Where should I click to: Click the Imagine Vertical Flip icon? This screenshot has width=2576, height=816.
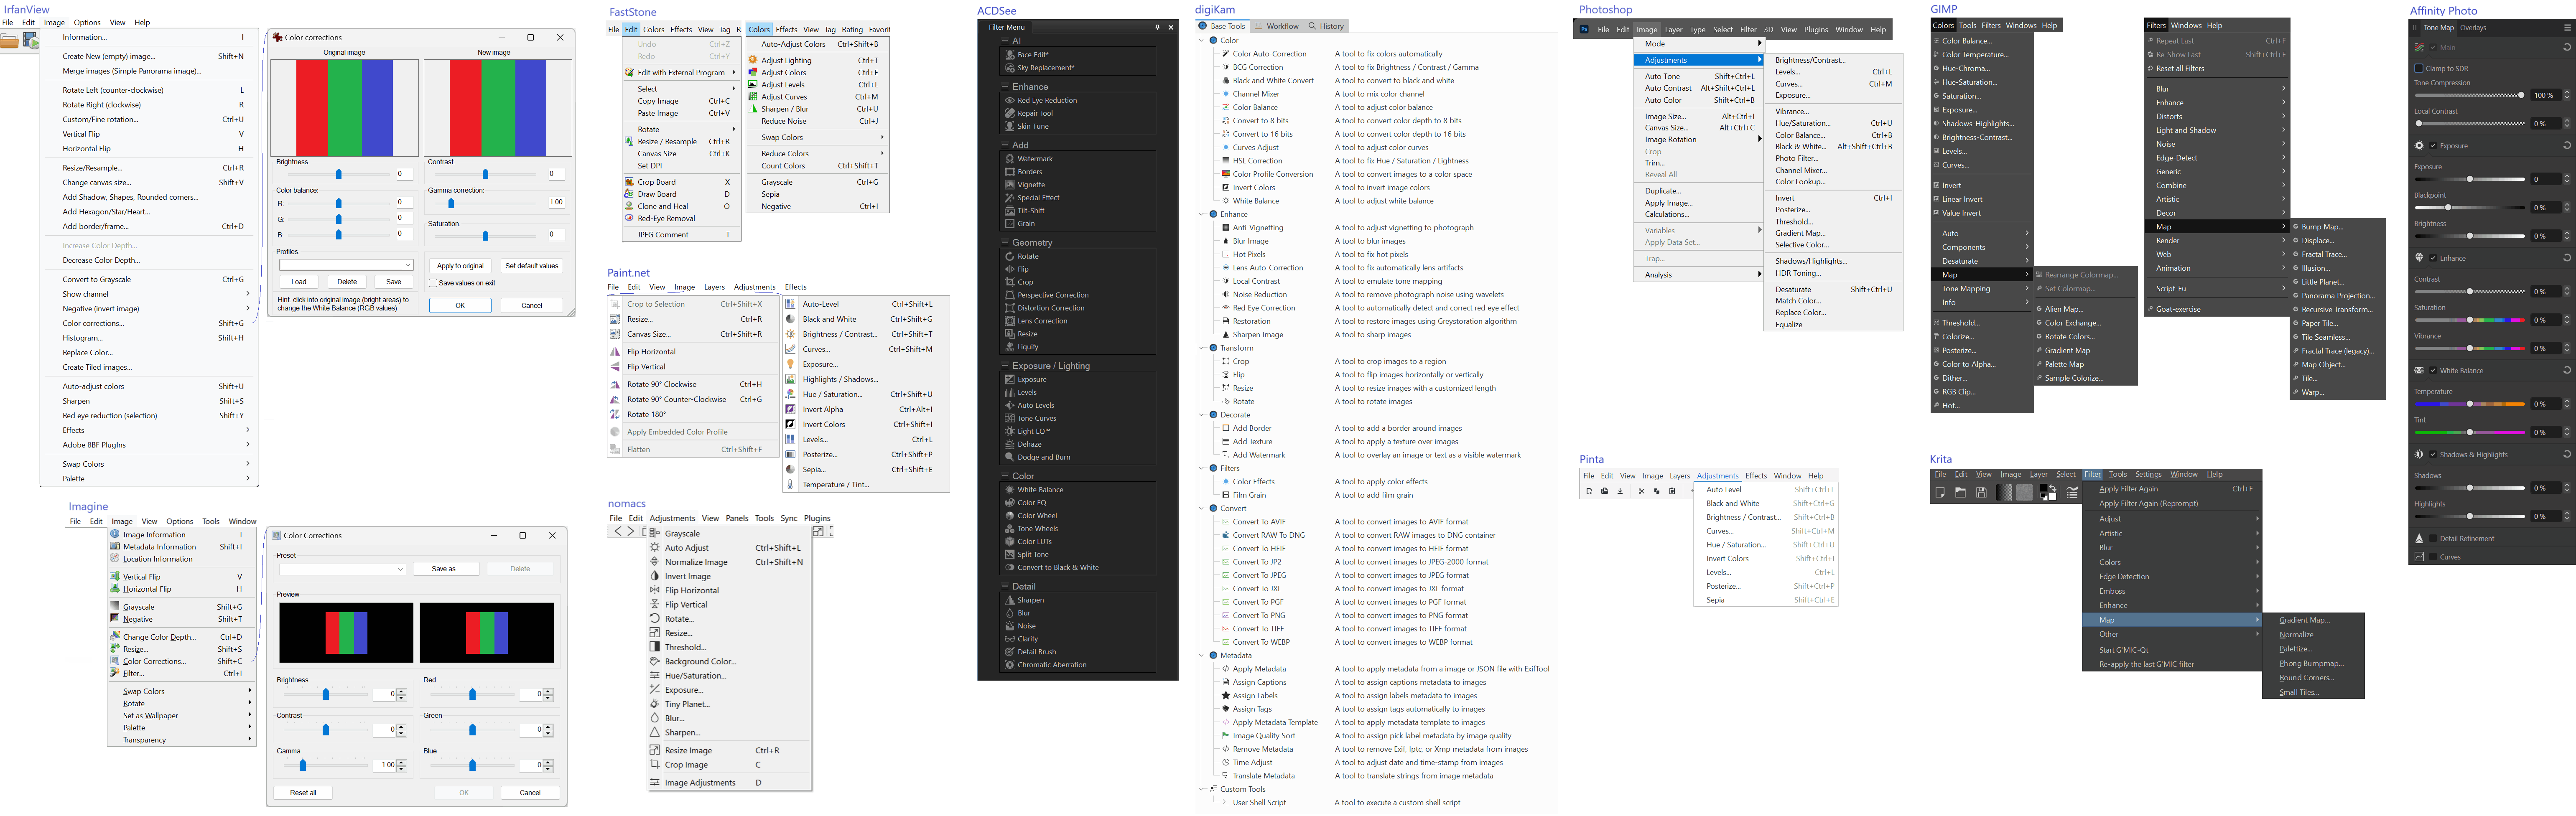115,576
